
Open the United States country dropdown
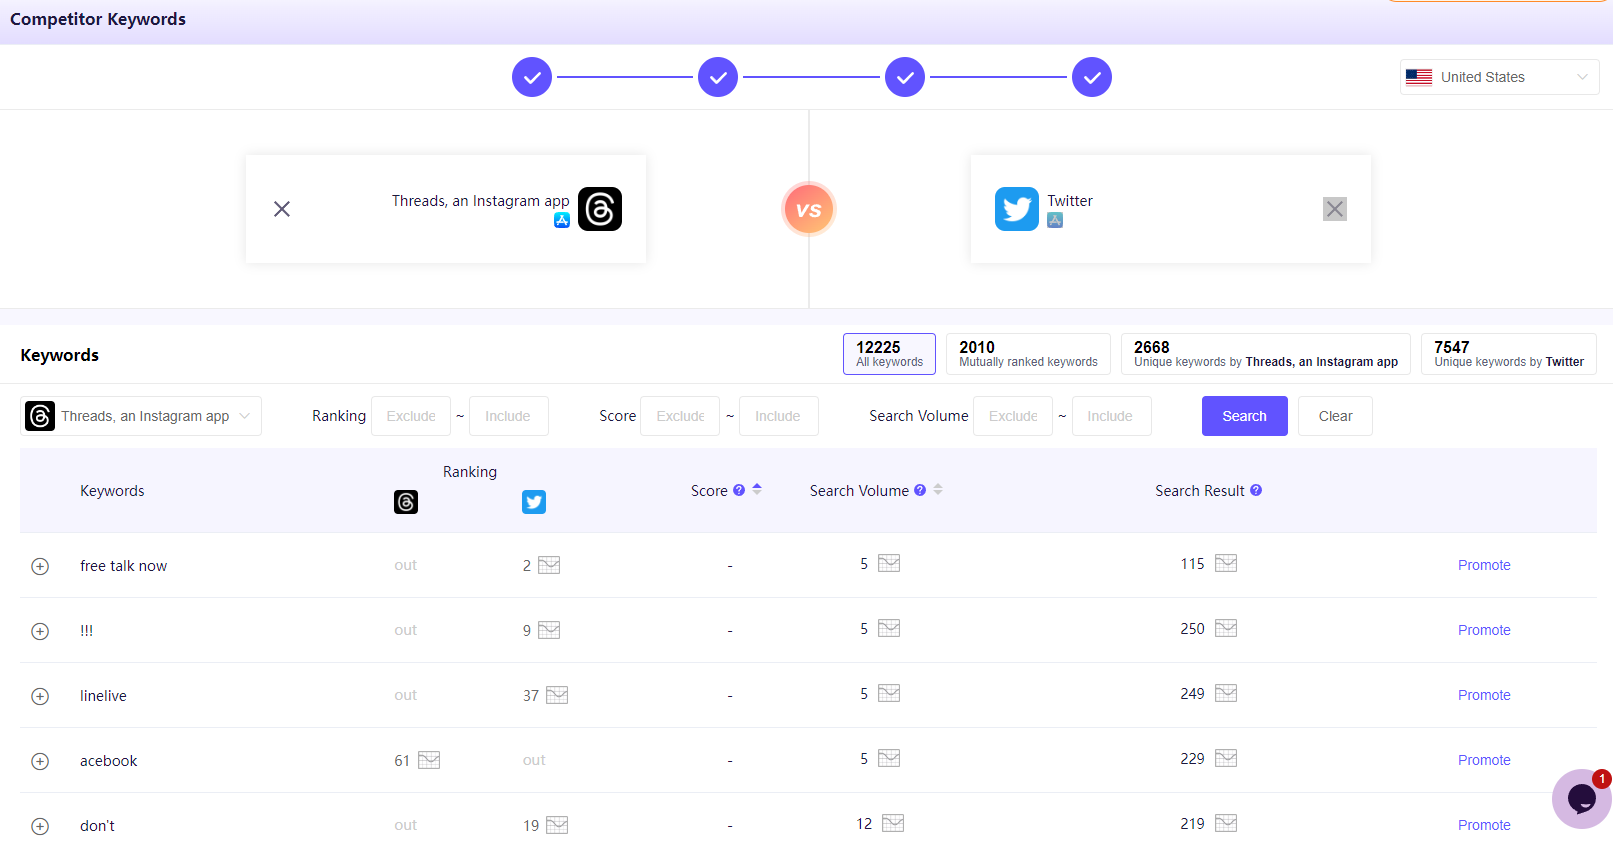(x=1499, y=77)
